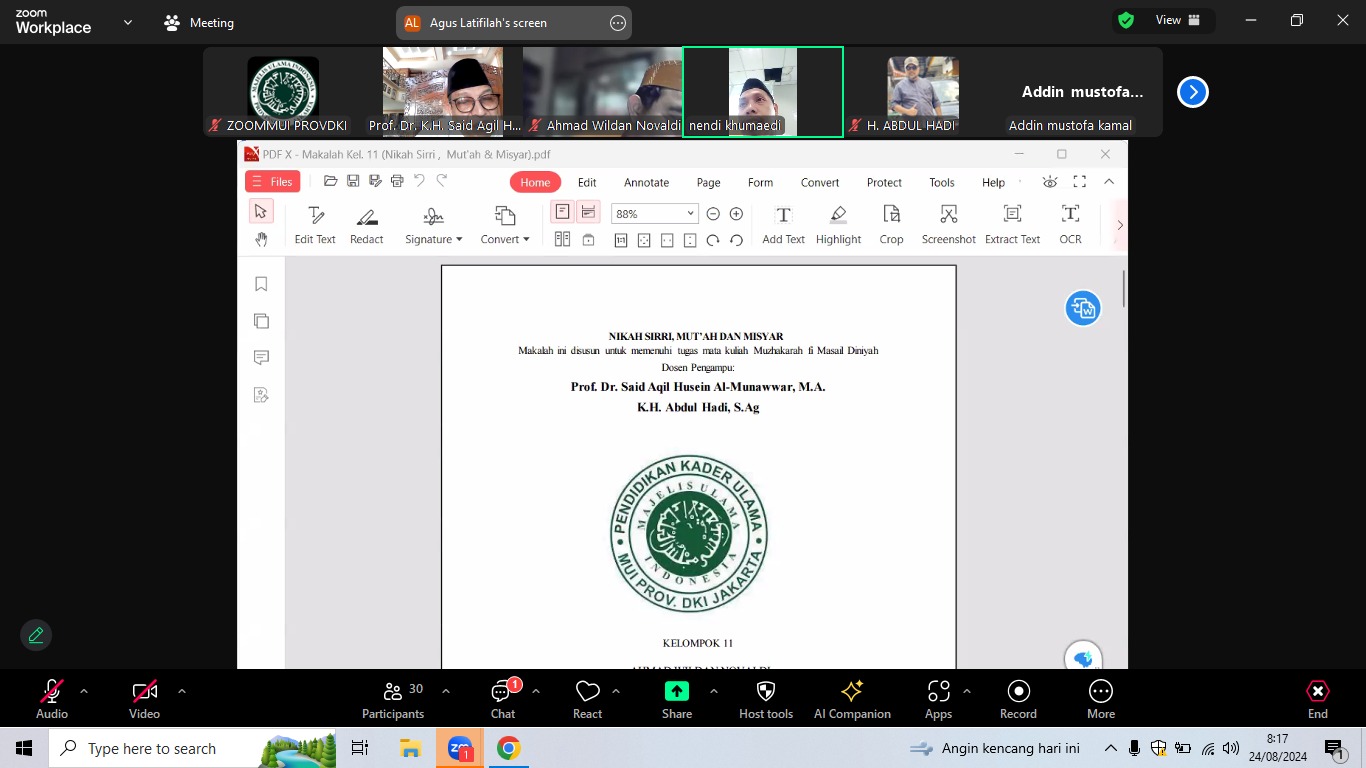Click the End meeting button
1366x768 pixels.
pos(1317,699)
